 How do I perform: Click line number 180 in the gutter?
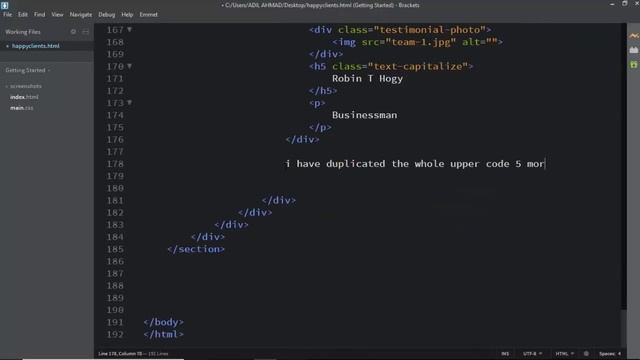point(115,188)
